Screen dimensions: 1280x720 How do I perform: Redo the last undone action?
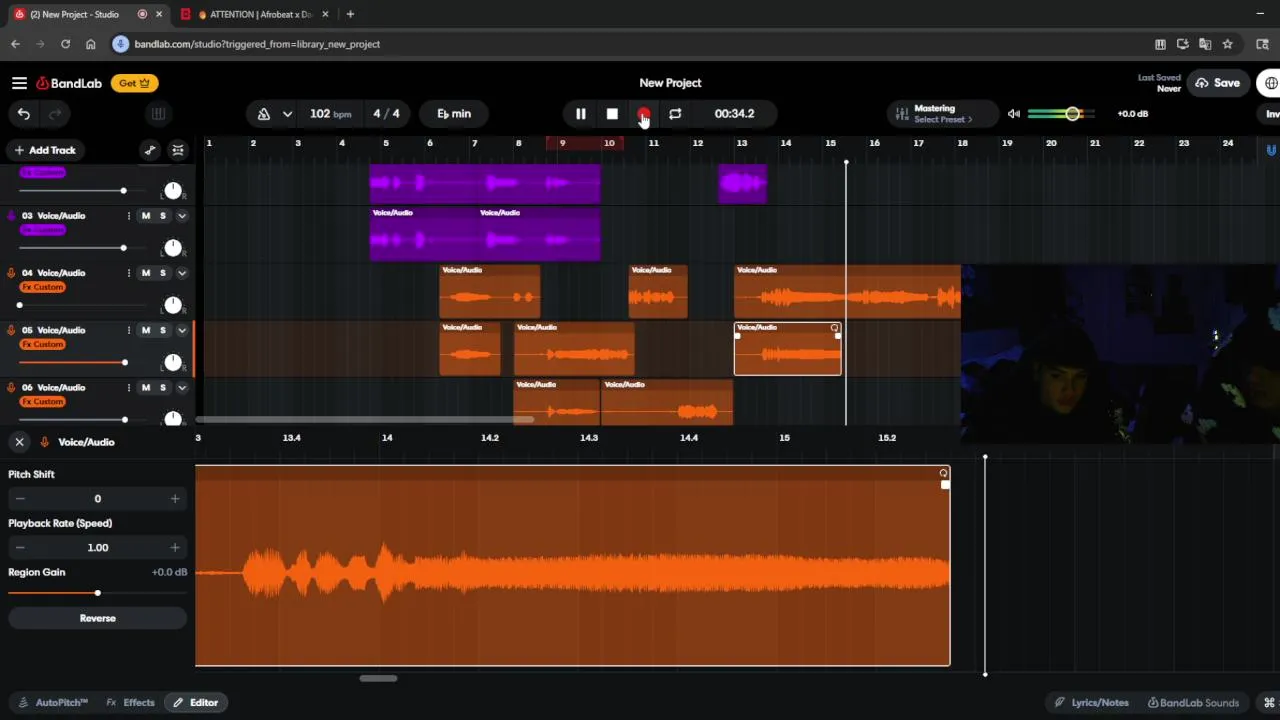pos(55,114)
